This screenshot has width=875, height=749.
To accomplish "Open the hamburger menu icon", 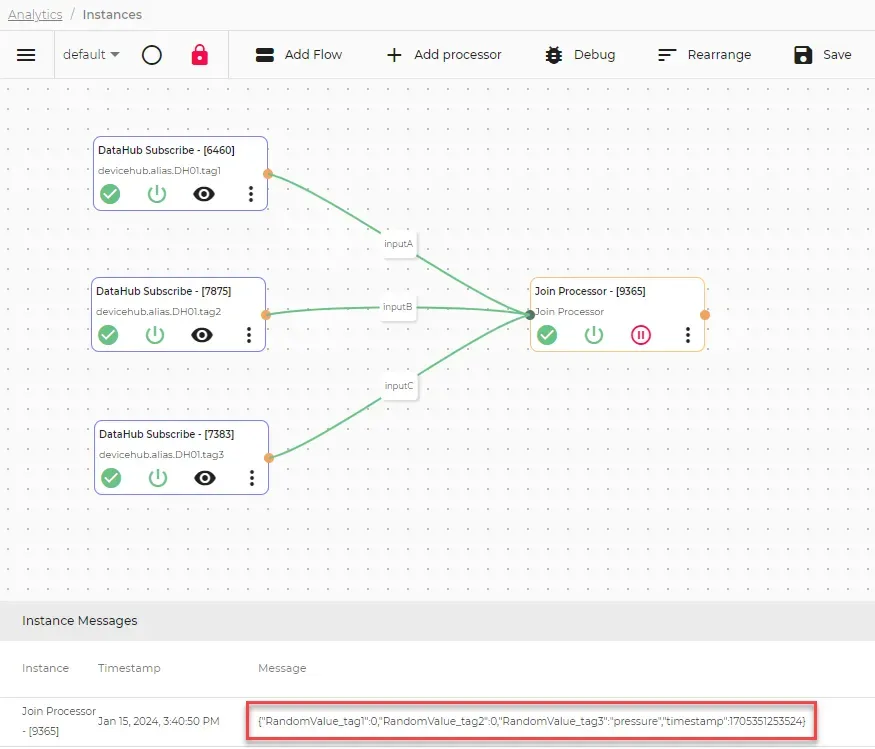I will [x=26, y=55].
